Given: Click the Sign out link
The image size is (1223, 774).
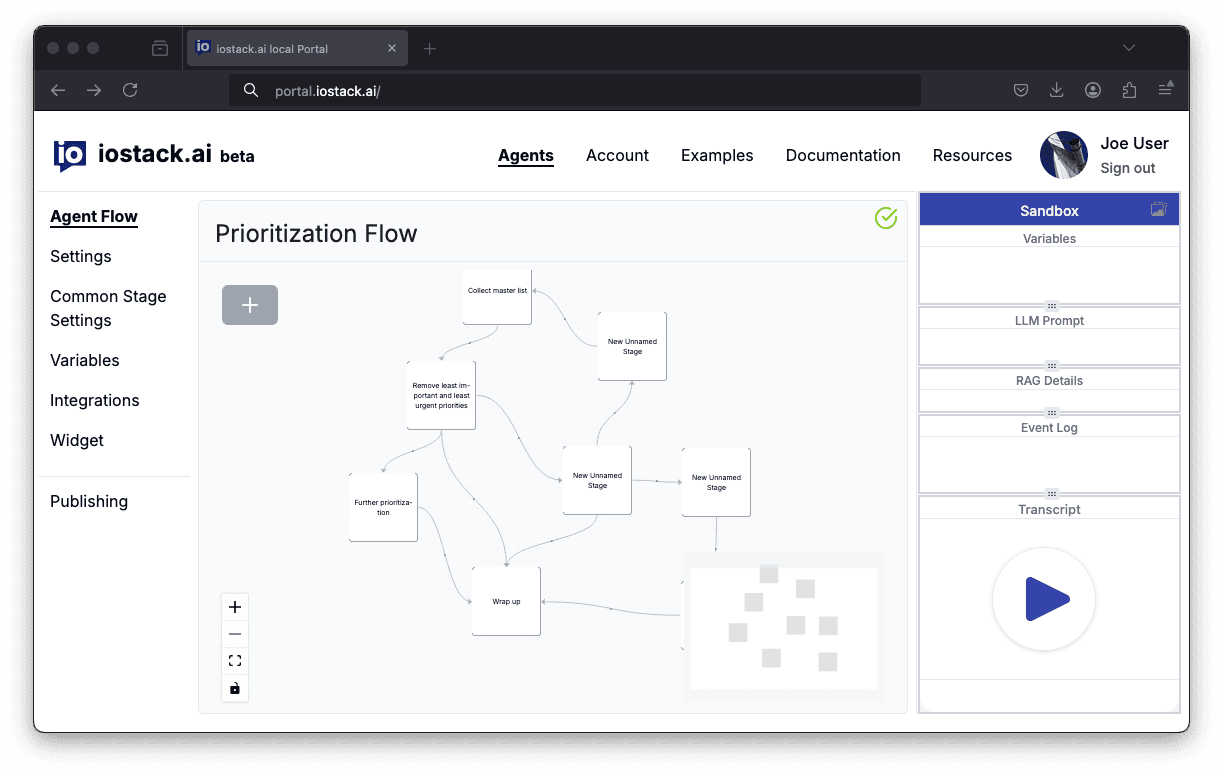Looking at the screenshot, I should point(1127,168).
